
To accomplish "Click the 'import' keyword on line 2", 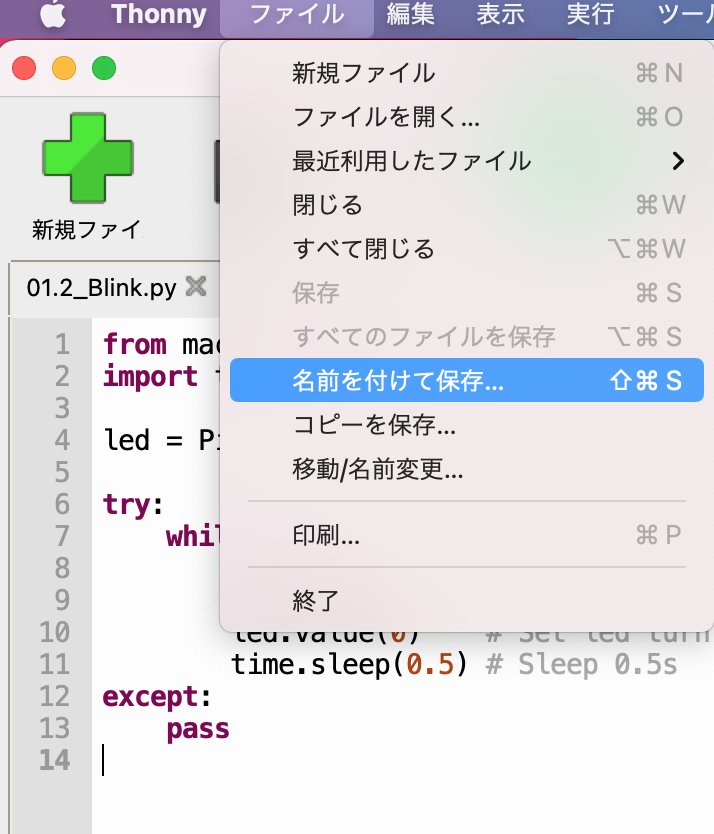I will (x=150, y=377).
